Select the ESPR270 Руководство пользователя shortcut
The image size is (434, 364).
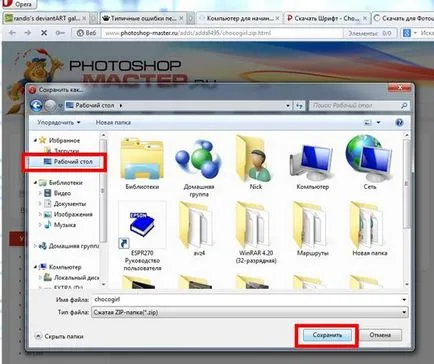click(x=142, y=236)
